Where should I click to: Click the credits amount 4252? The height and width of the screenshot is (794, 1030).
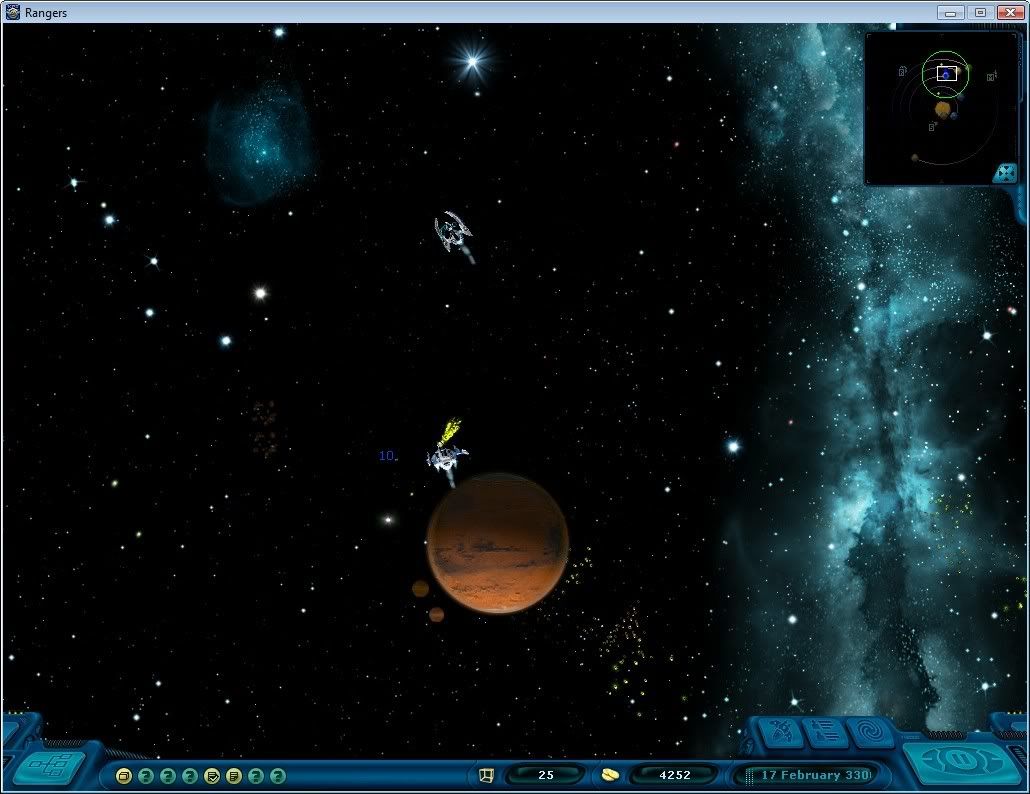tap(675, 776)
